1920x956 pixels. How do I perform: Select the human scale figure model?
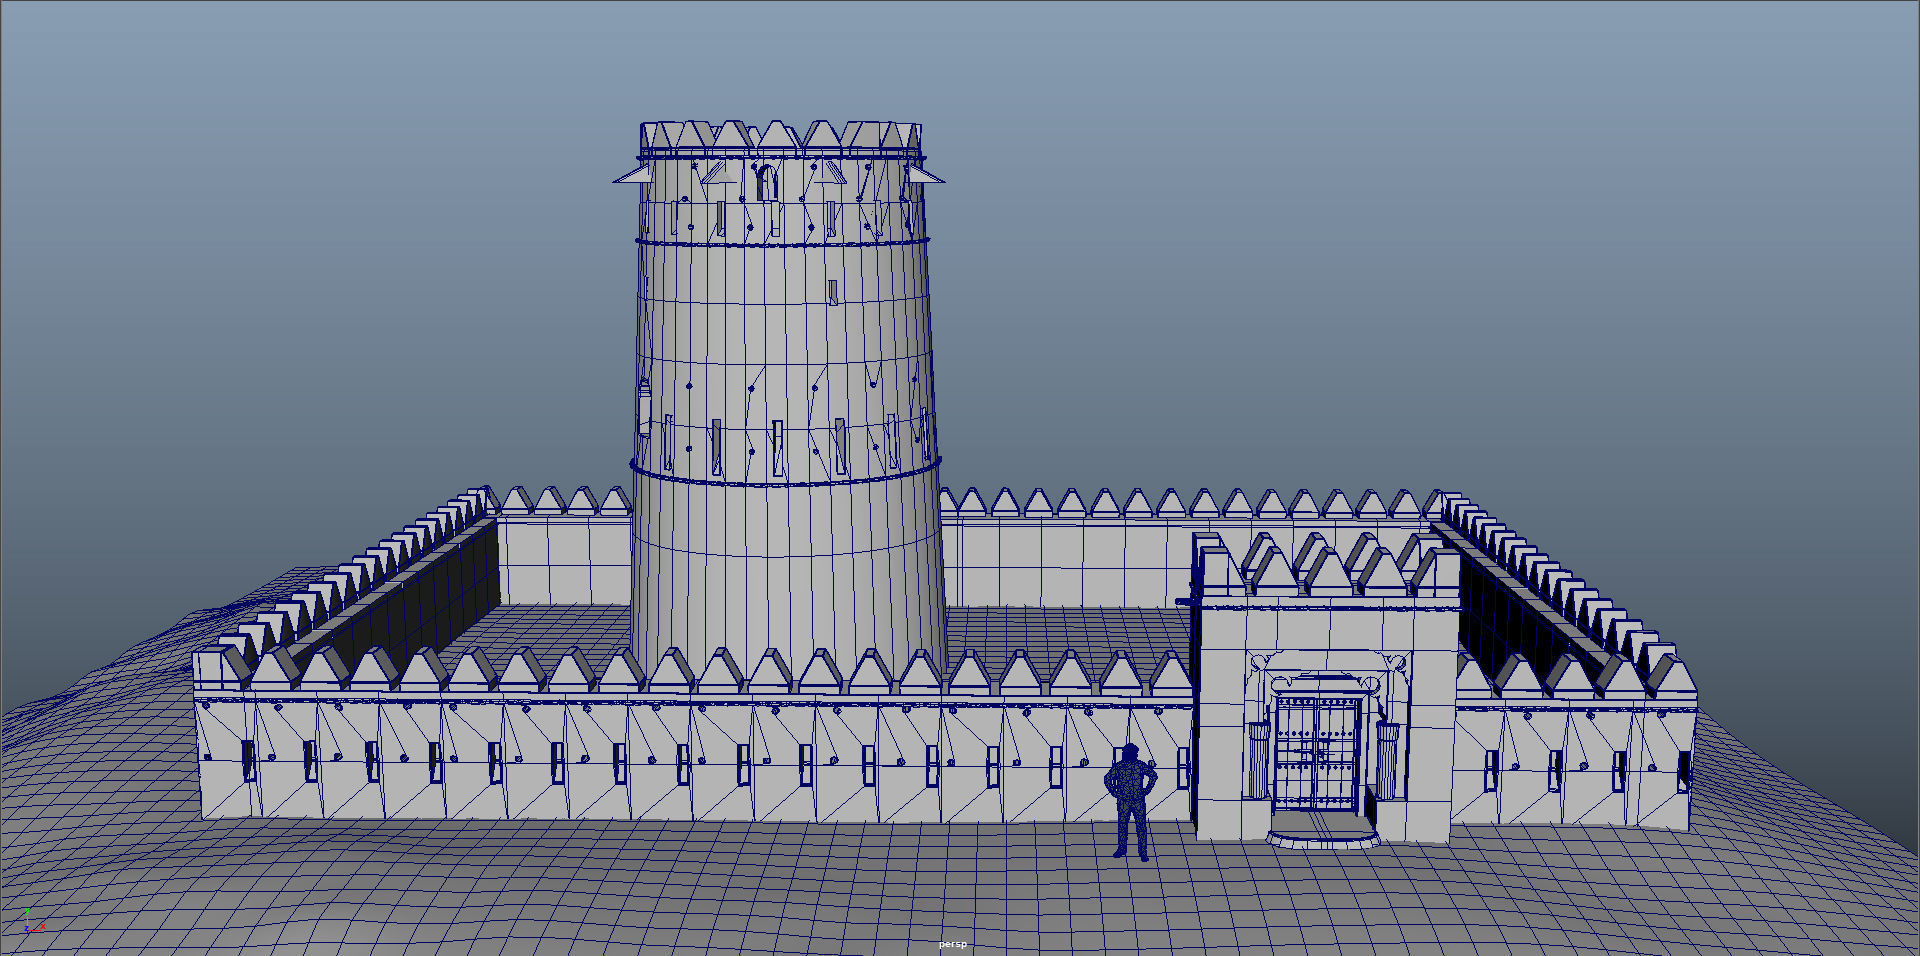pyautogui.click(x=1131, y=802)
